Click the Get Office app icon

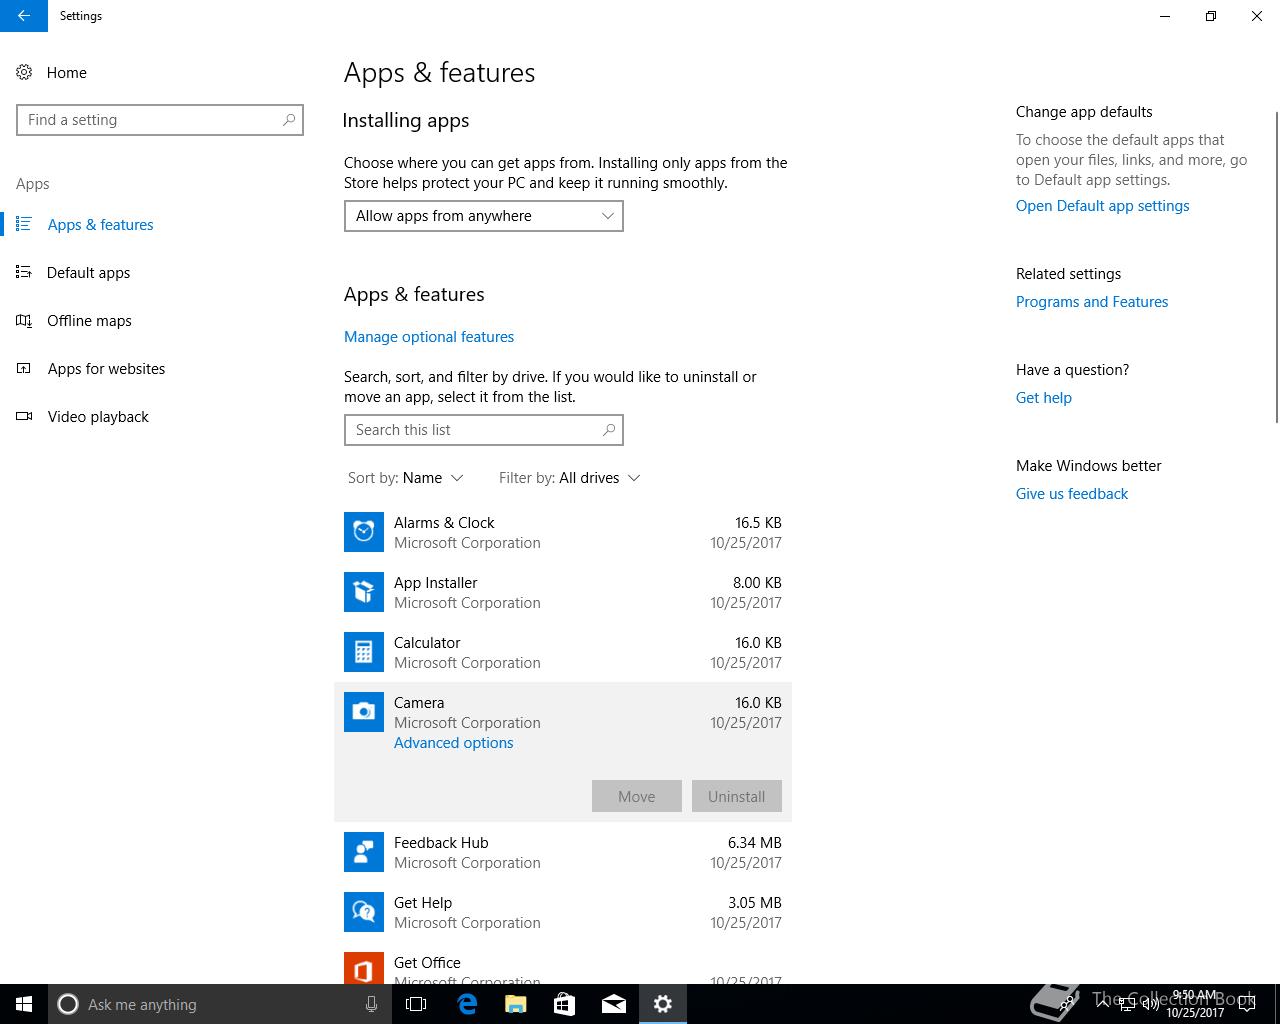point(364,968)
